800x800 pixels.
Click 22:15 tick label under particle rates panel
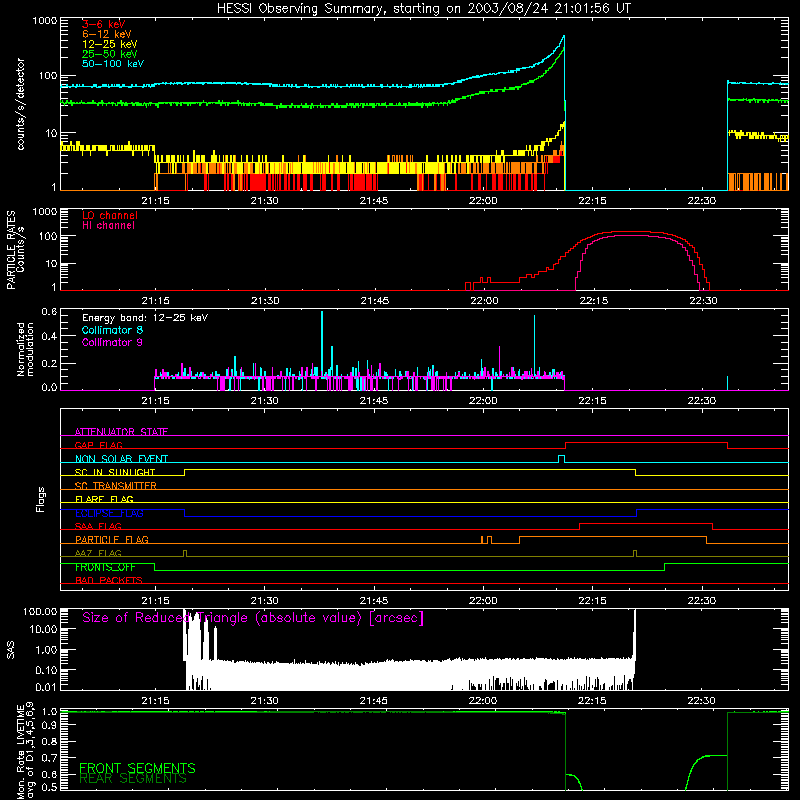point(593,301)
